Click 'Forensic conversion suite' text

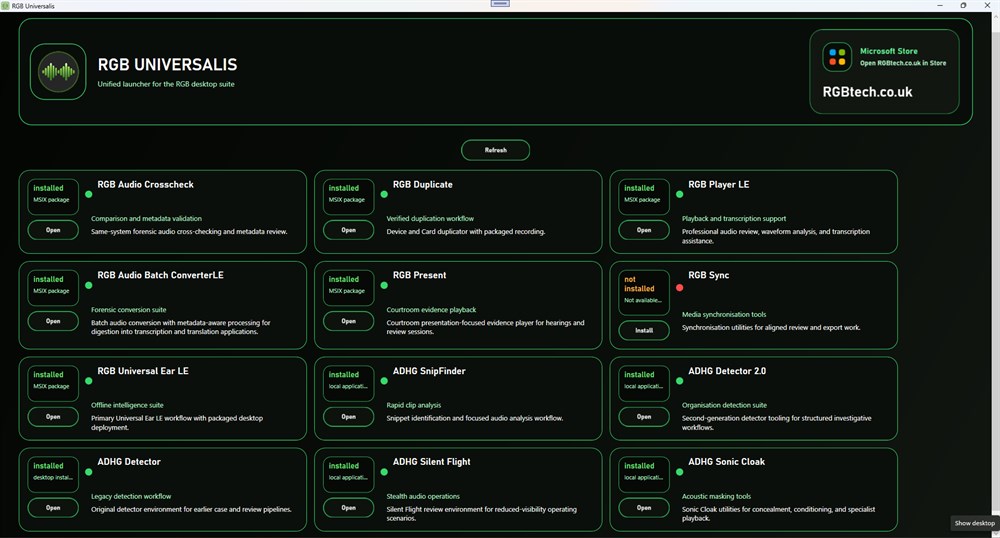pyautogui.click(x=129, y=310)
